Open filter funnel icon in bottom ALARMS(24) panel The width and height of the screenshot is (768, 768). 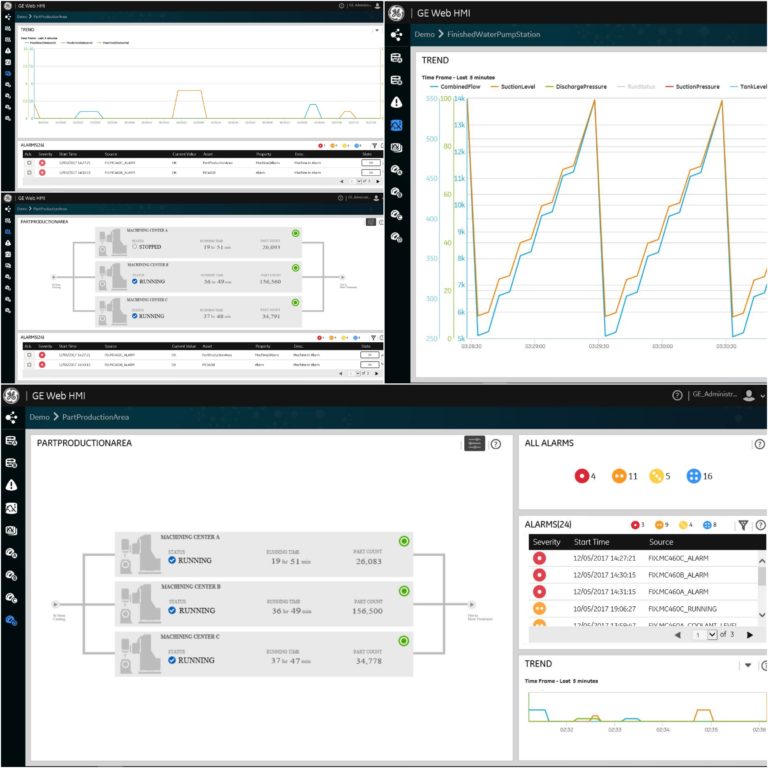tap(743, 525)
